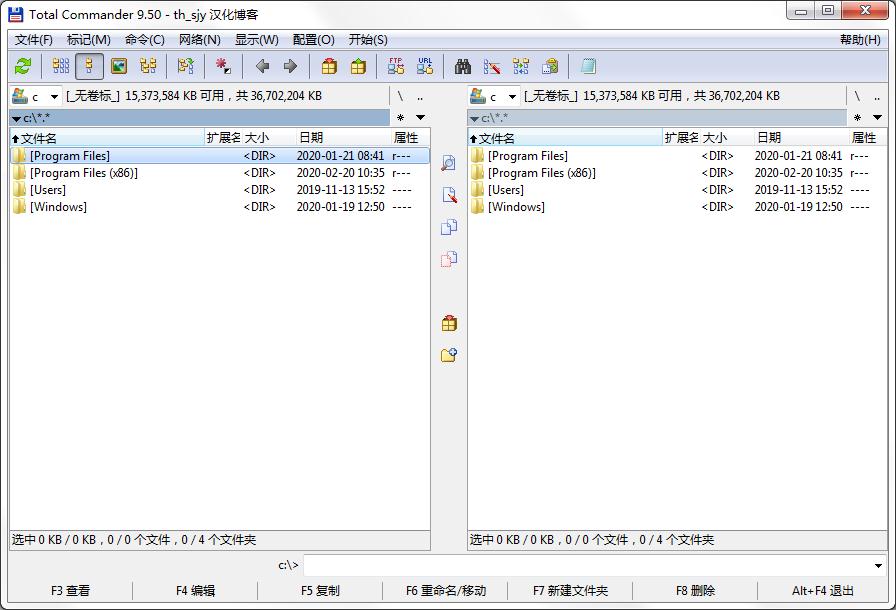Select [Users] folder in left panel
This screenshot has width=896, height=610.
coord(219,190)
